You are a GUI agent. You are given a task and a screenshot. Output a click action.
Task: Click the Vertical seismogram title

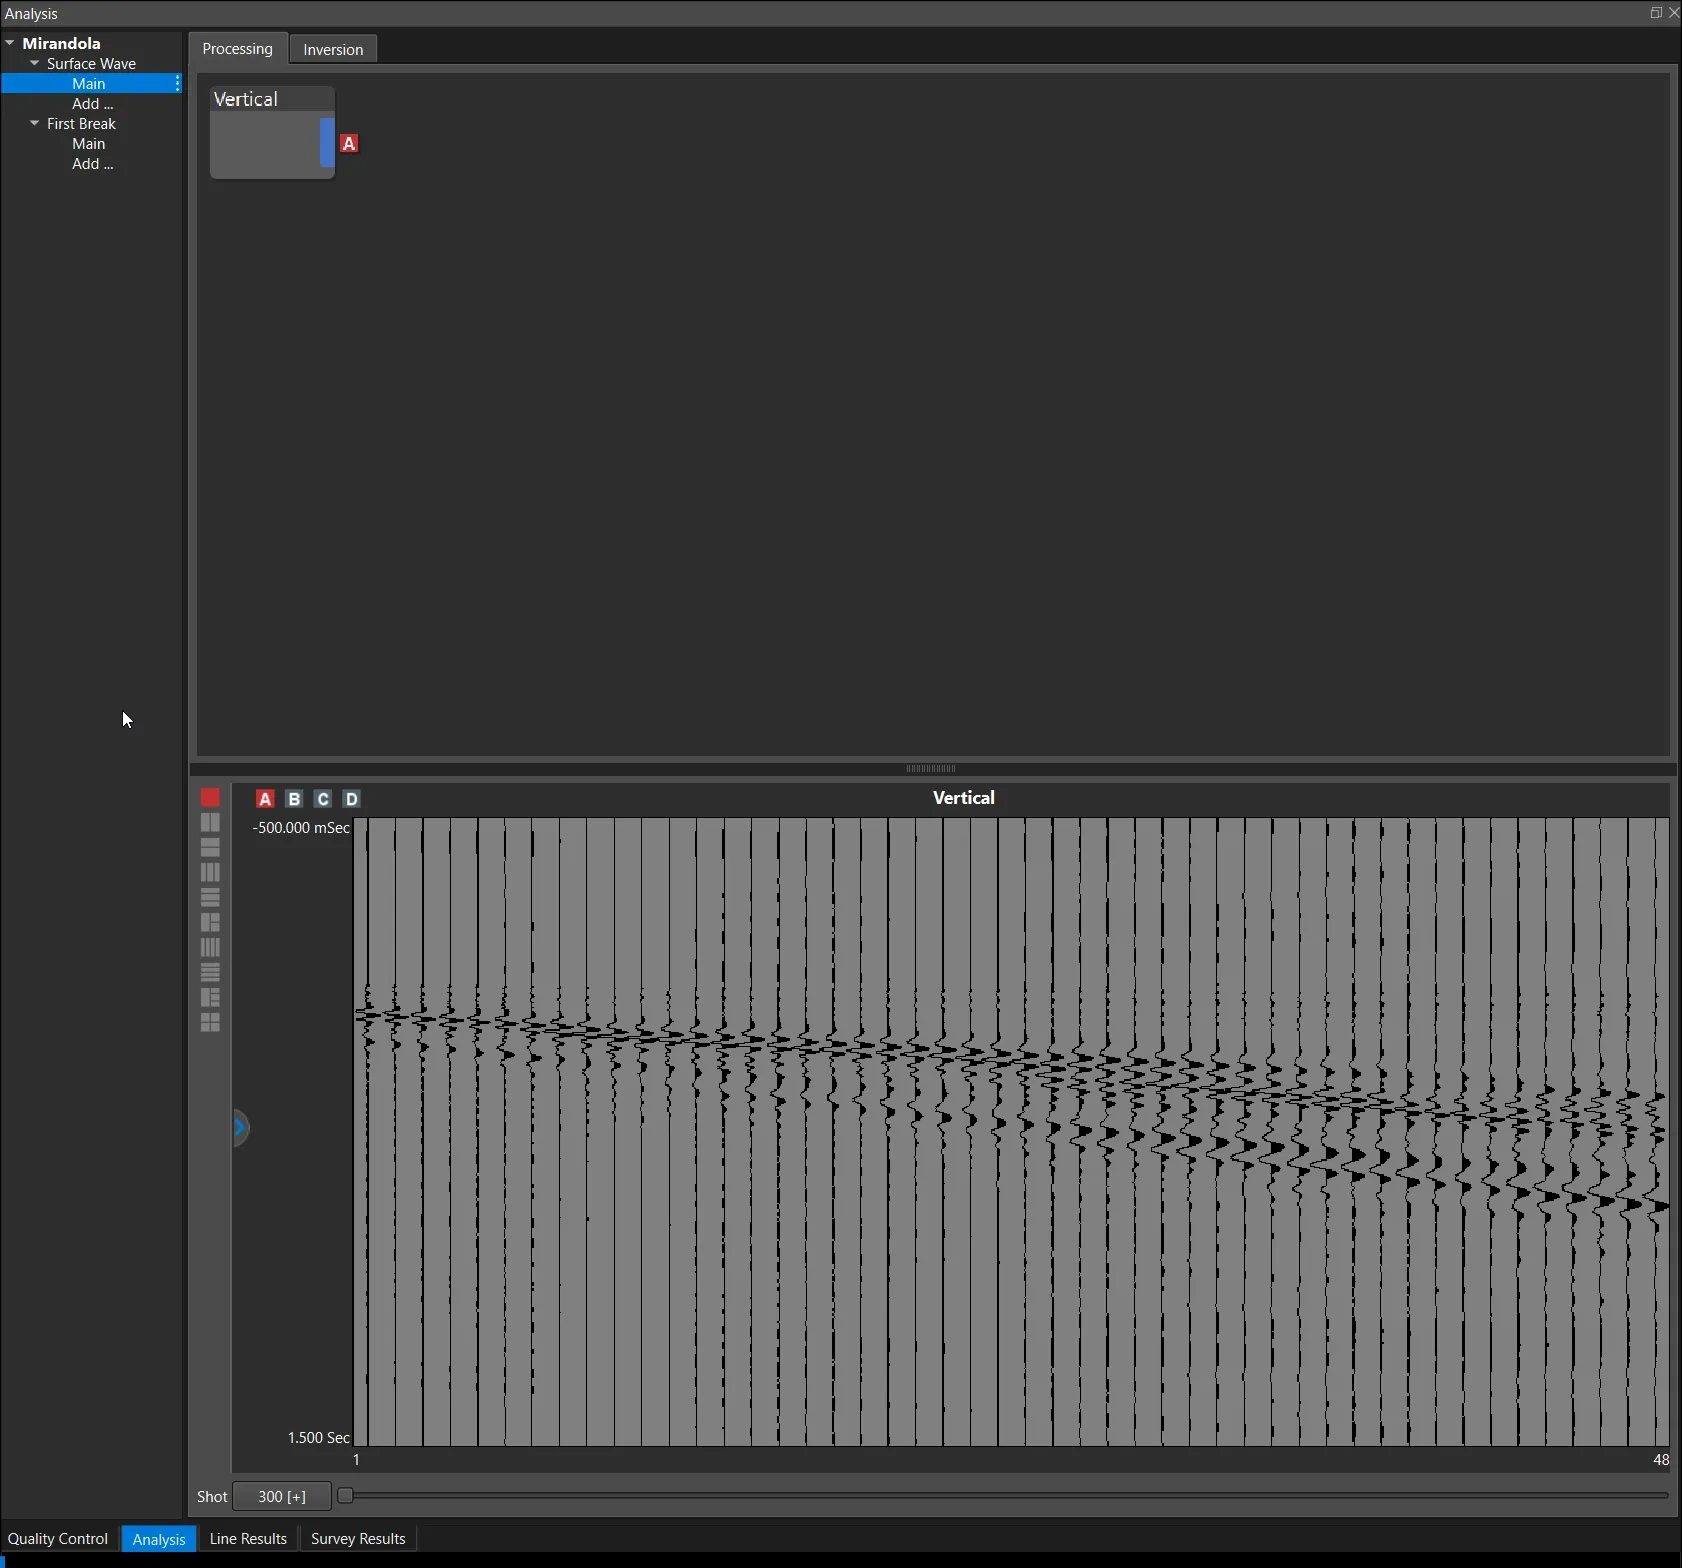pos(963,798)
